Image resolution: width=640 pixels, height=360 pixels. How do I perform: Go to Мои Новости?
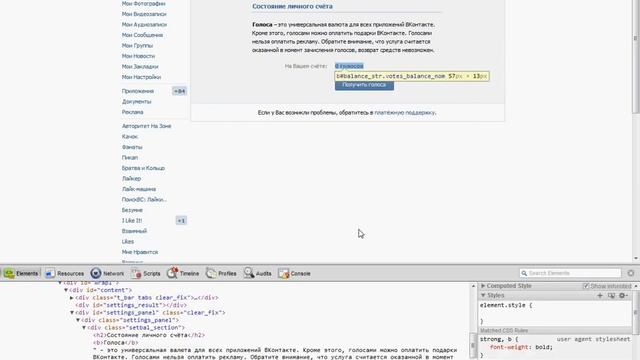[x=138, y=56]
